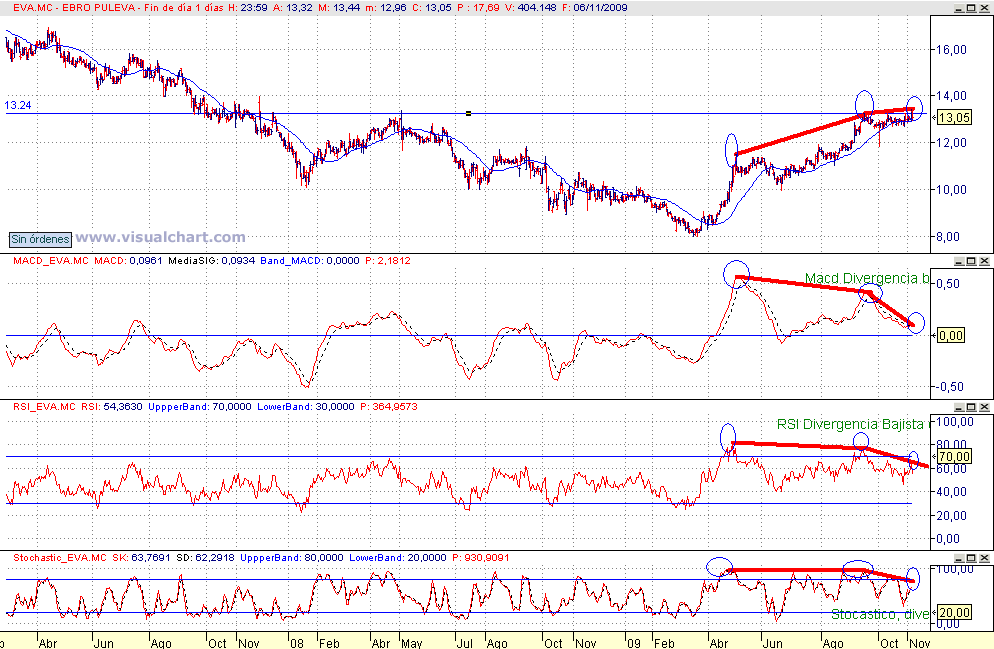Close the MACD indicator panel
994x649 pixels.
click(x=984, y=261)
